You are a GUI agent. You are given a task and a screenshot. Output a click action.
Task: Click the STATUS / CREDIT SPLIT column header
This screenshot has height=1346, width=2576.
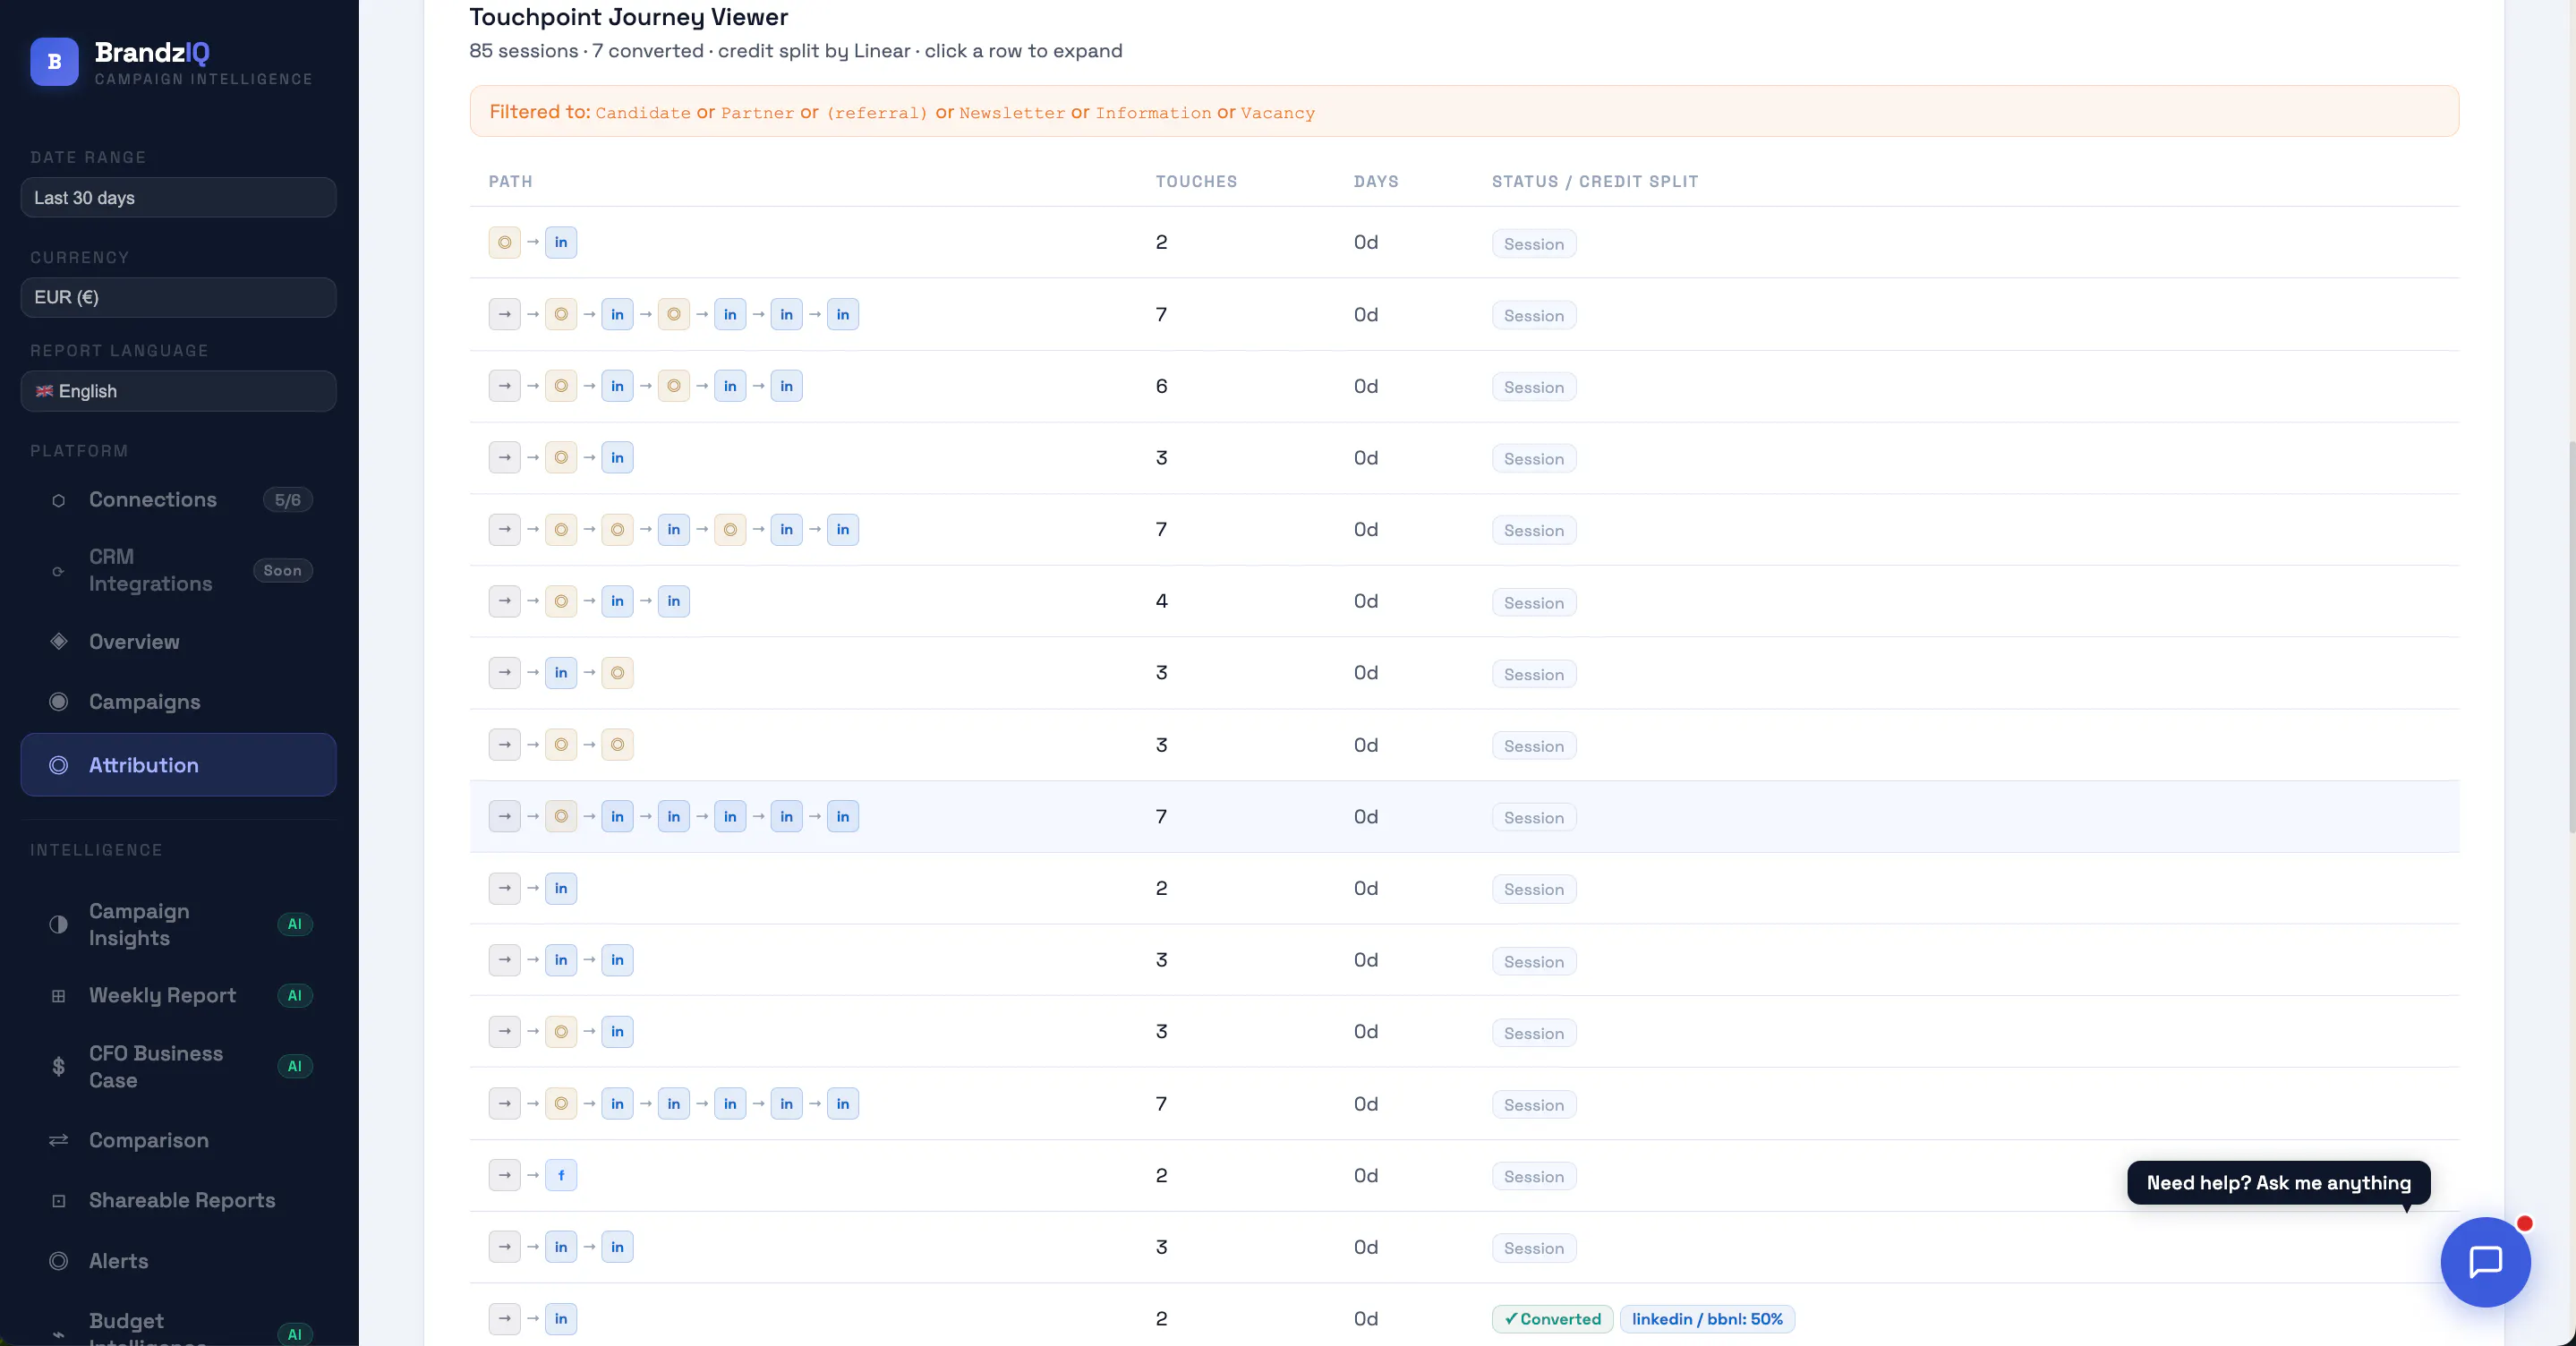click(x=1595, y=181)
